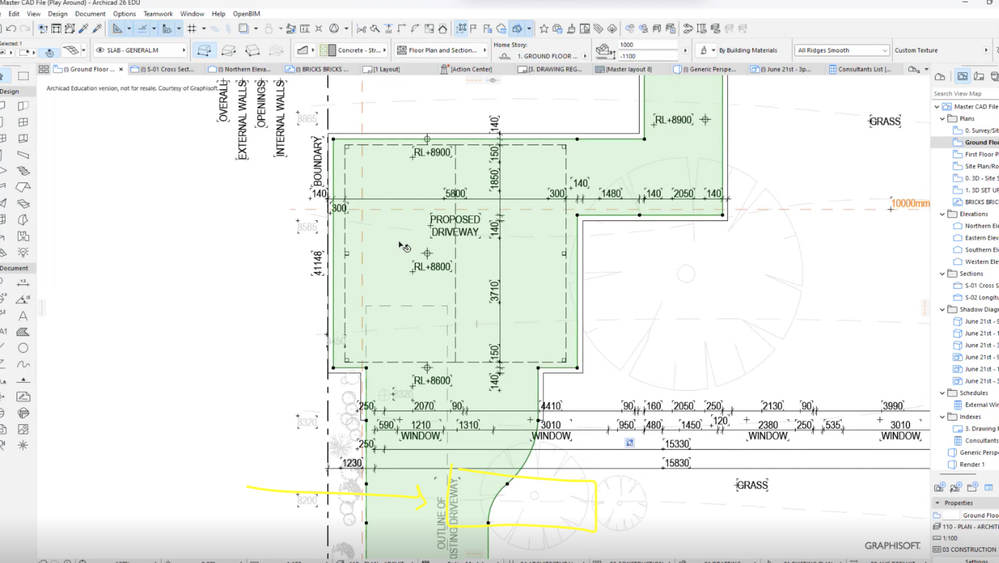Collapse the Plans folder in Navigator
999x563 pixels.
point(942,118)
